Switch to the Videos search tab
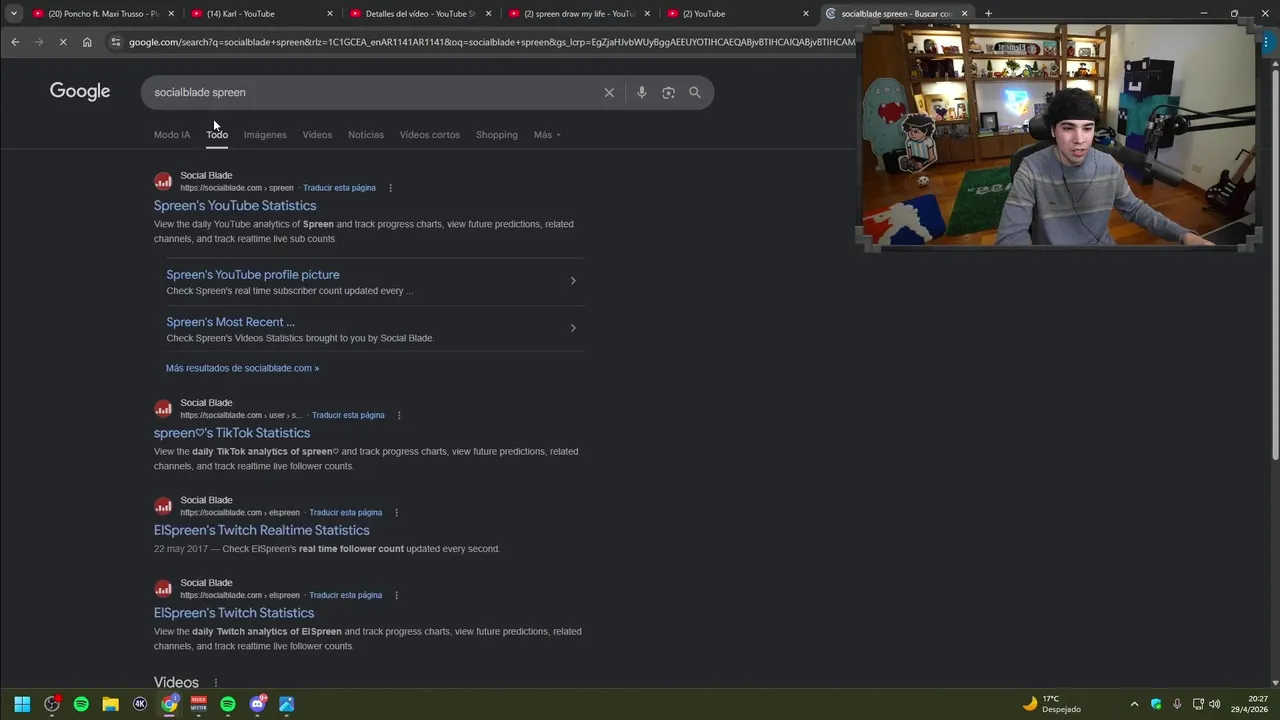Image resolution: width=1280 pixels, height=720 pixels. pos(317,135)
